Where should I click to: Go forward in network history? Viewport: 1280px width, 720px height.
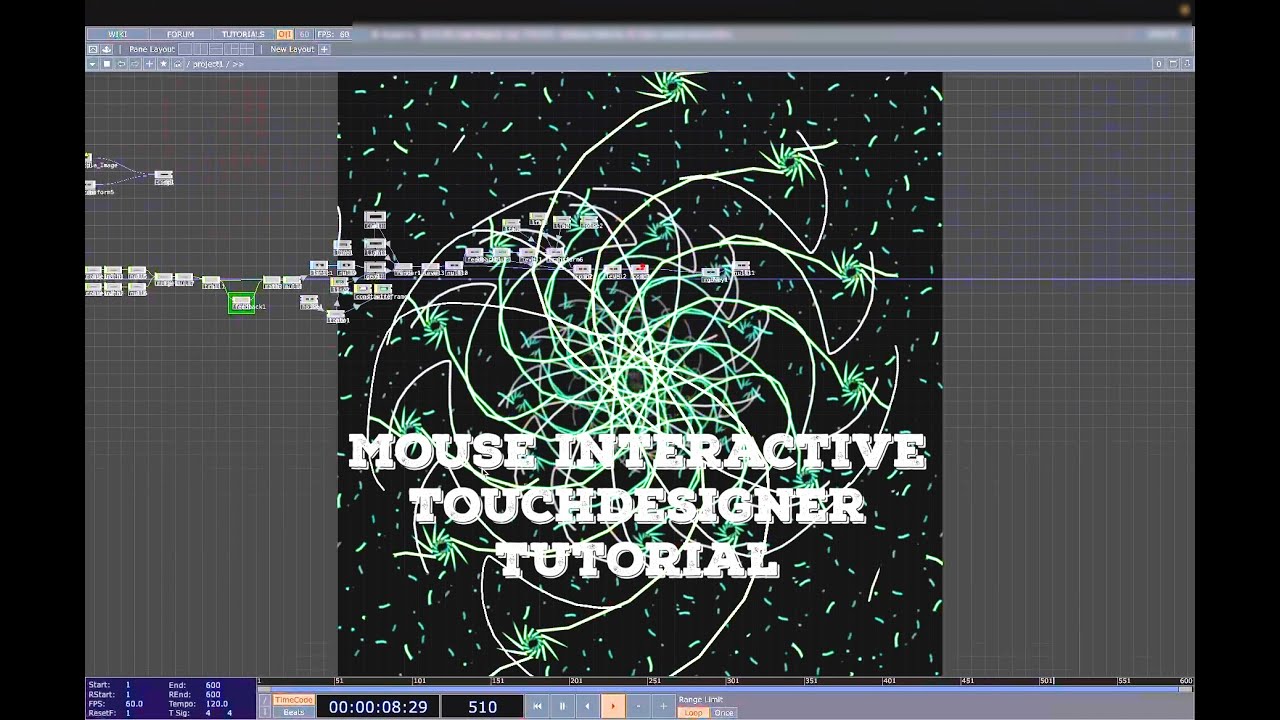(135, 64)
